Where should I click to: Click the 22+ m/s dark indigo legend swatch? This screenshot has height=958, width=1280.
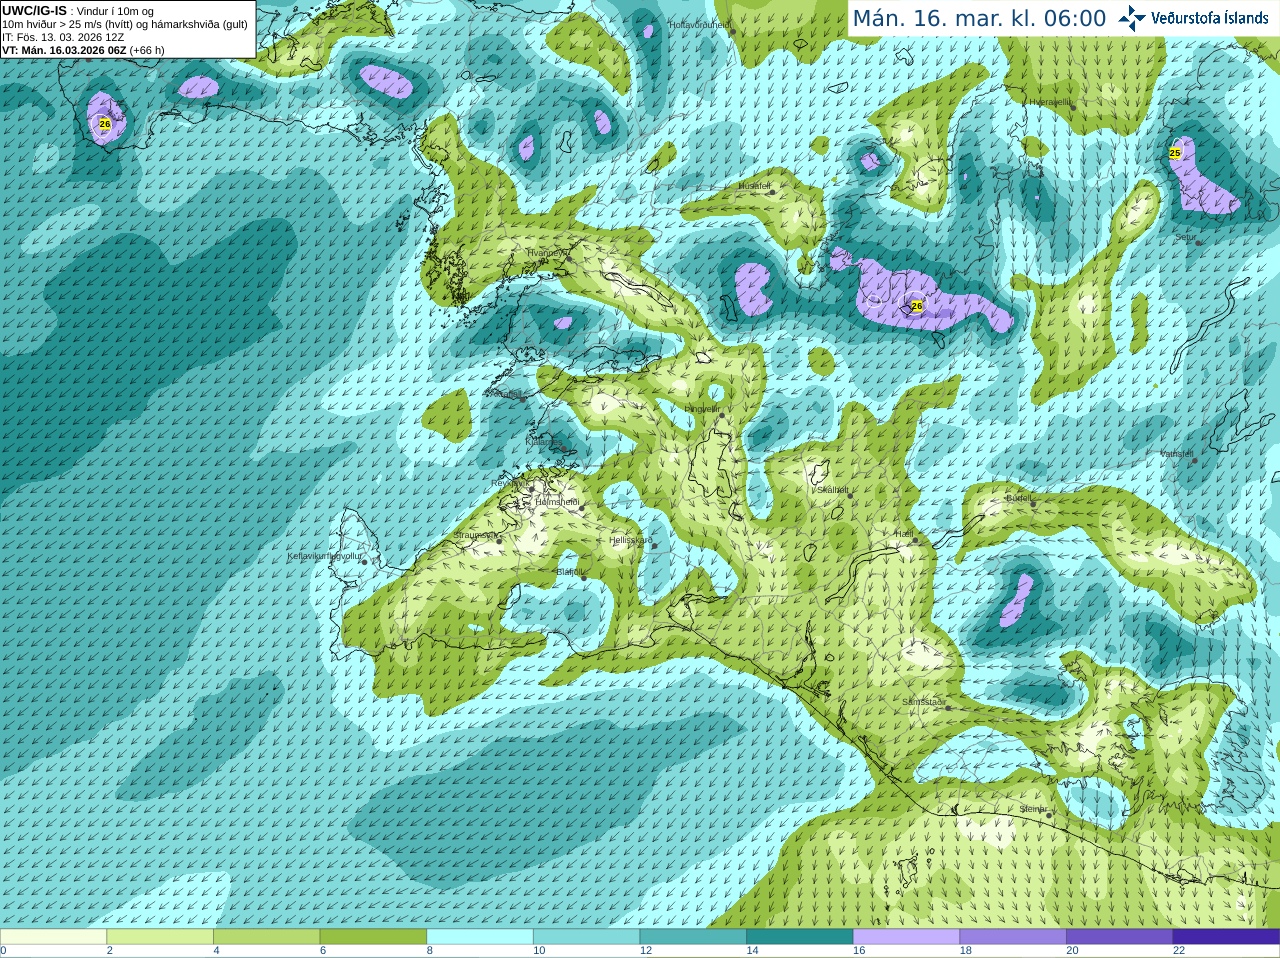(1226, 937)
